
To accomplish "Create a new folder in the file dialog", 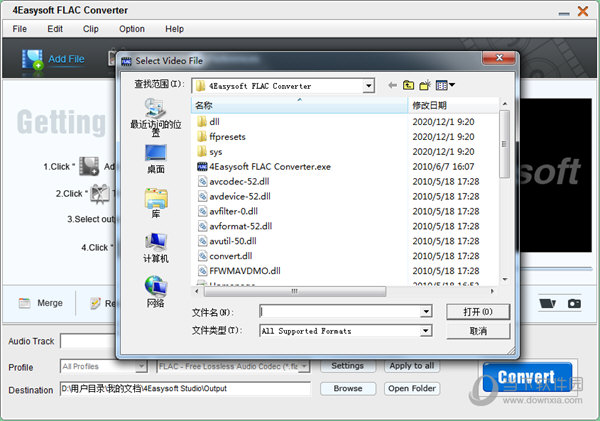I will point(425,85).
